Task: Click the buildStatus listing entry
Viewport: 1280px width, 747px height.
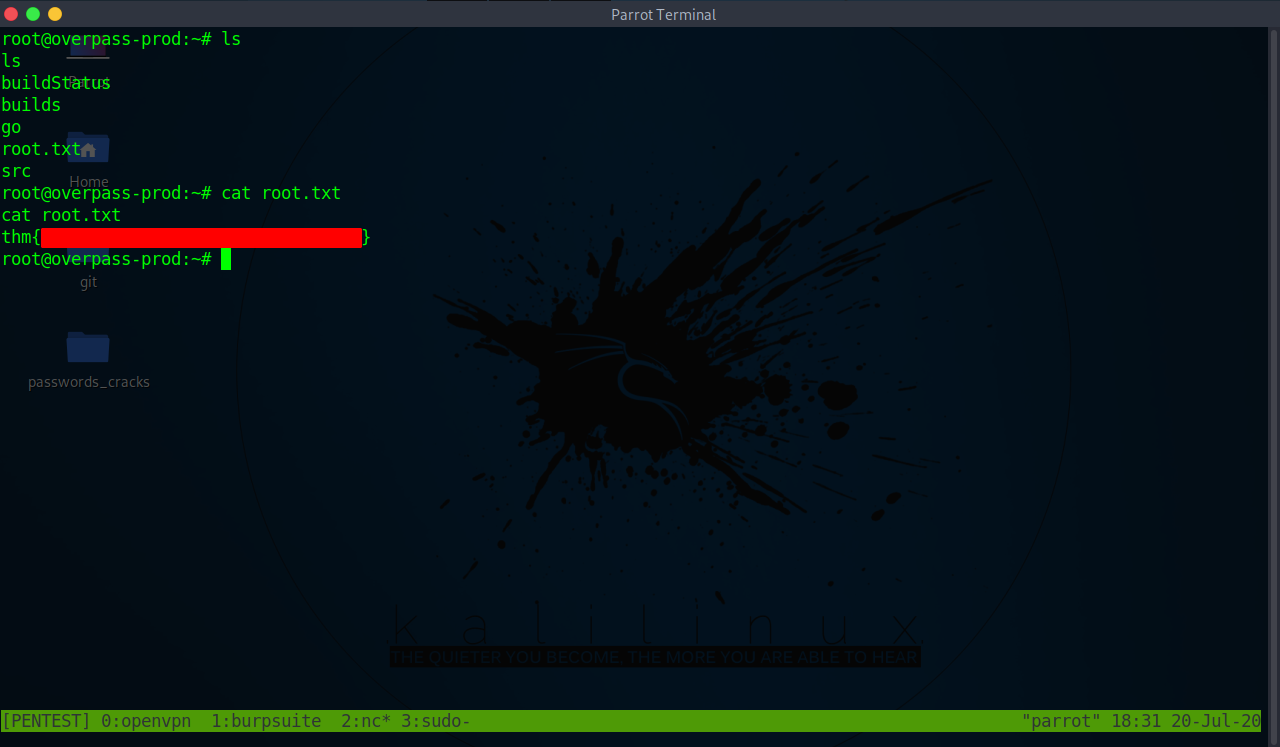Action: pyautogui.click(x=56, y=83)
